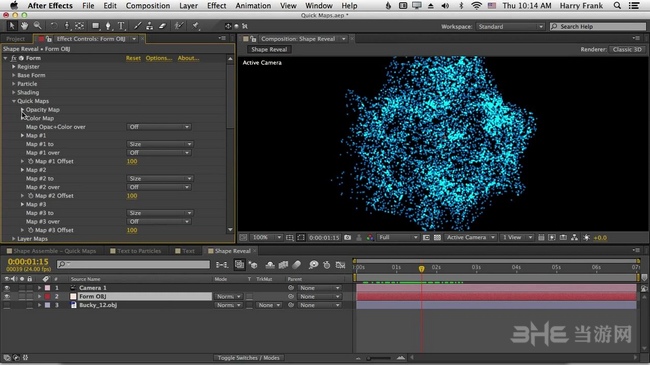Click the Composition Mini-Flowchart icon in timeline
This screenshot has height=365, width=650.
(222, 265)
